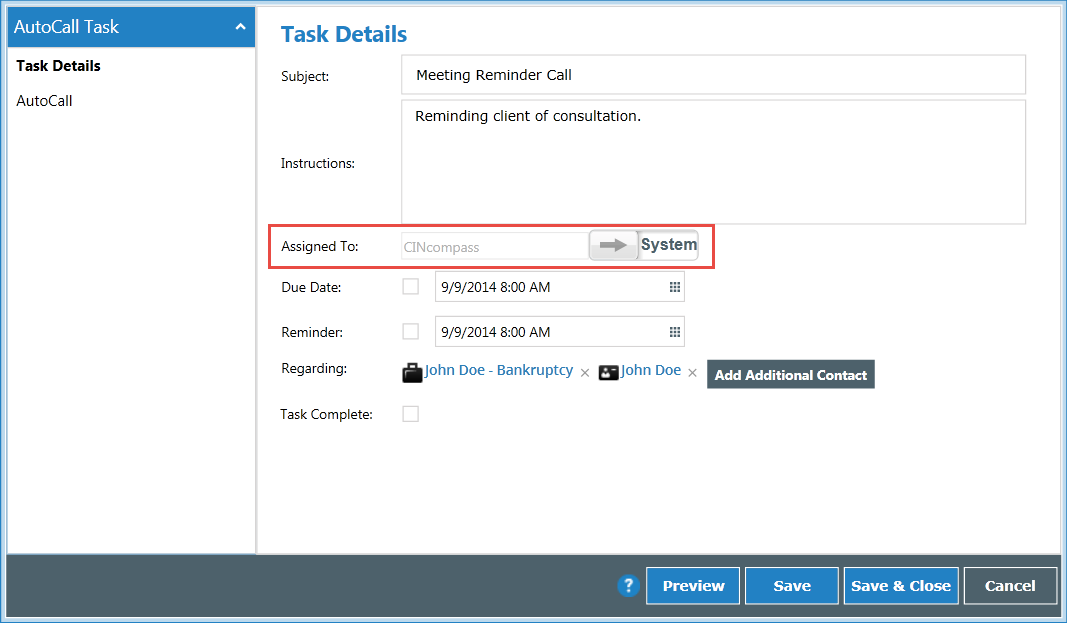Click the Add Additional Contact button
Screen dimensions: 1067x623
(790, 374)
